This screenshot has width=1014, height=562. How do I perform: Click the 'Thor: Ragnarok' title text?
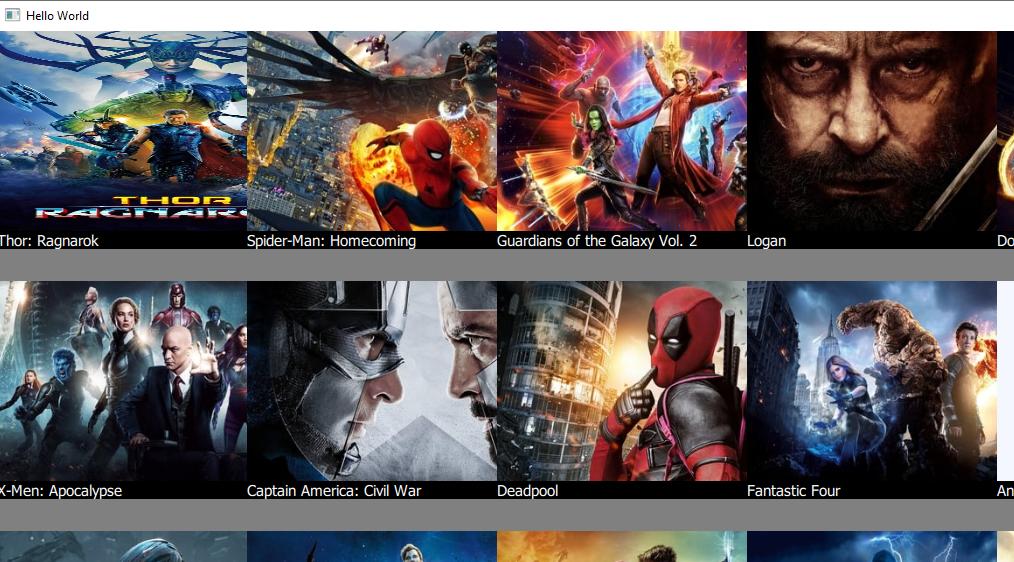pos(49,241)
